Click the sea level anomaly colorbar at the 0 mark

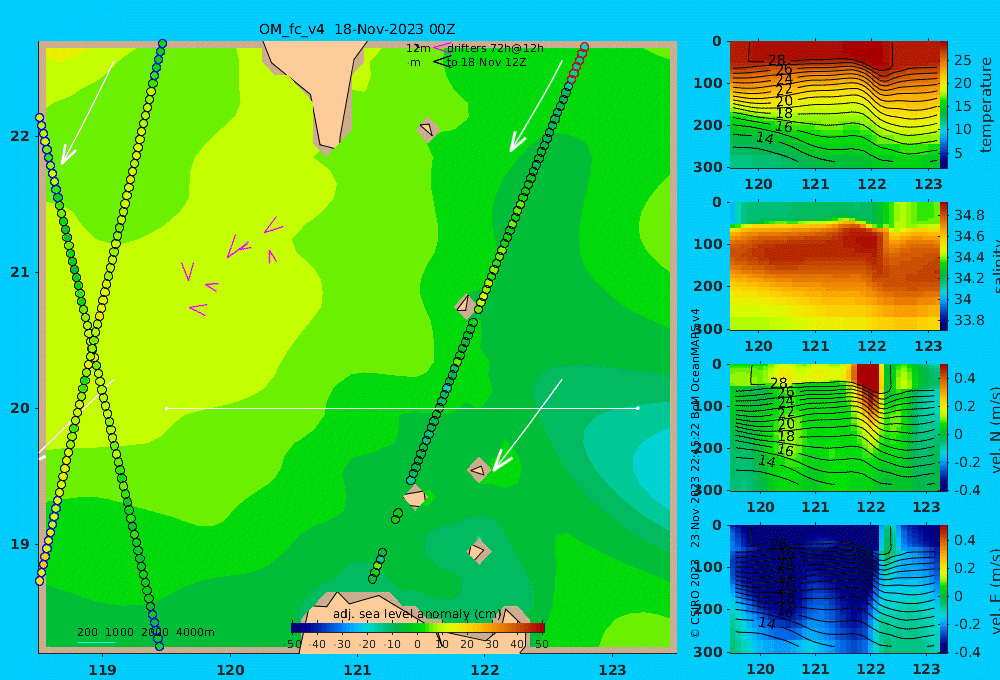418,628
